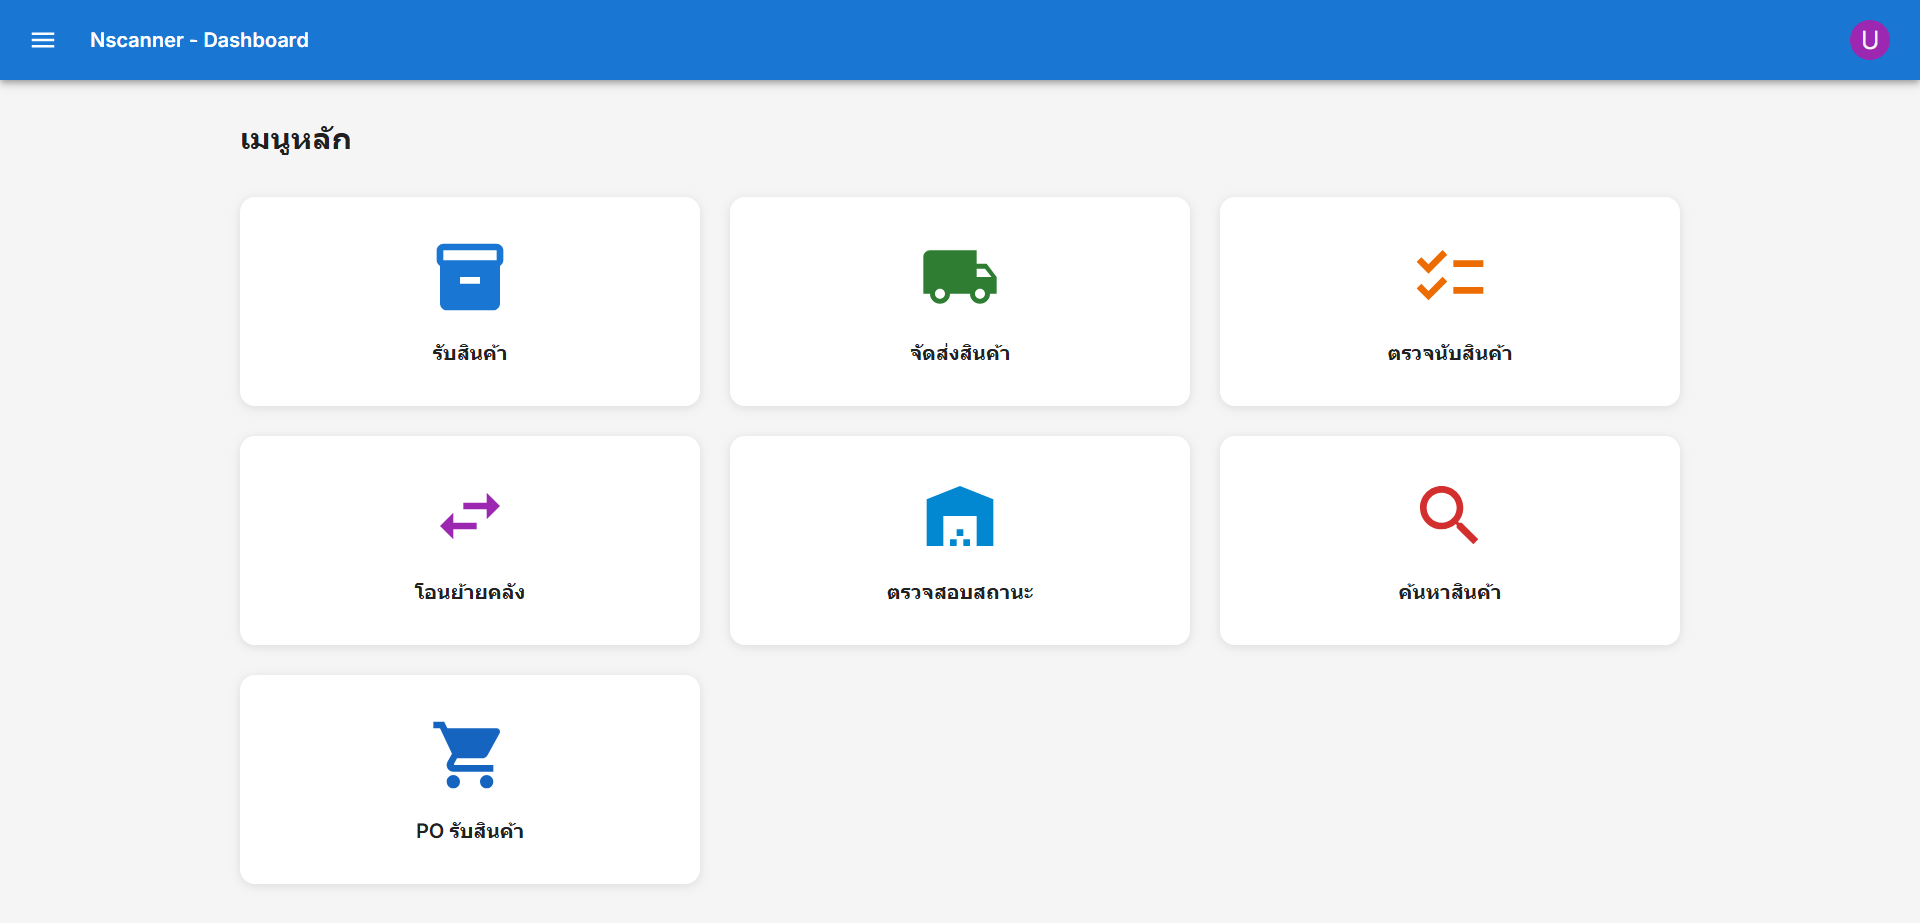
Task: Select the blue archive box icon for รับสินค้า
Action: click(469, 277)
